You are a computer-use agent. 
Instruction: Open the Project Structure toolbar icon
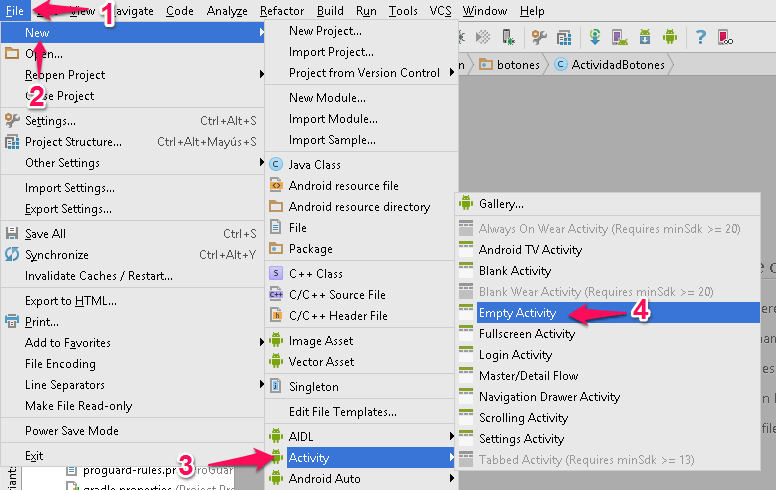[x=564, y=37]
